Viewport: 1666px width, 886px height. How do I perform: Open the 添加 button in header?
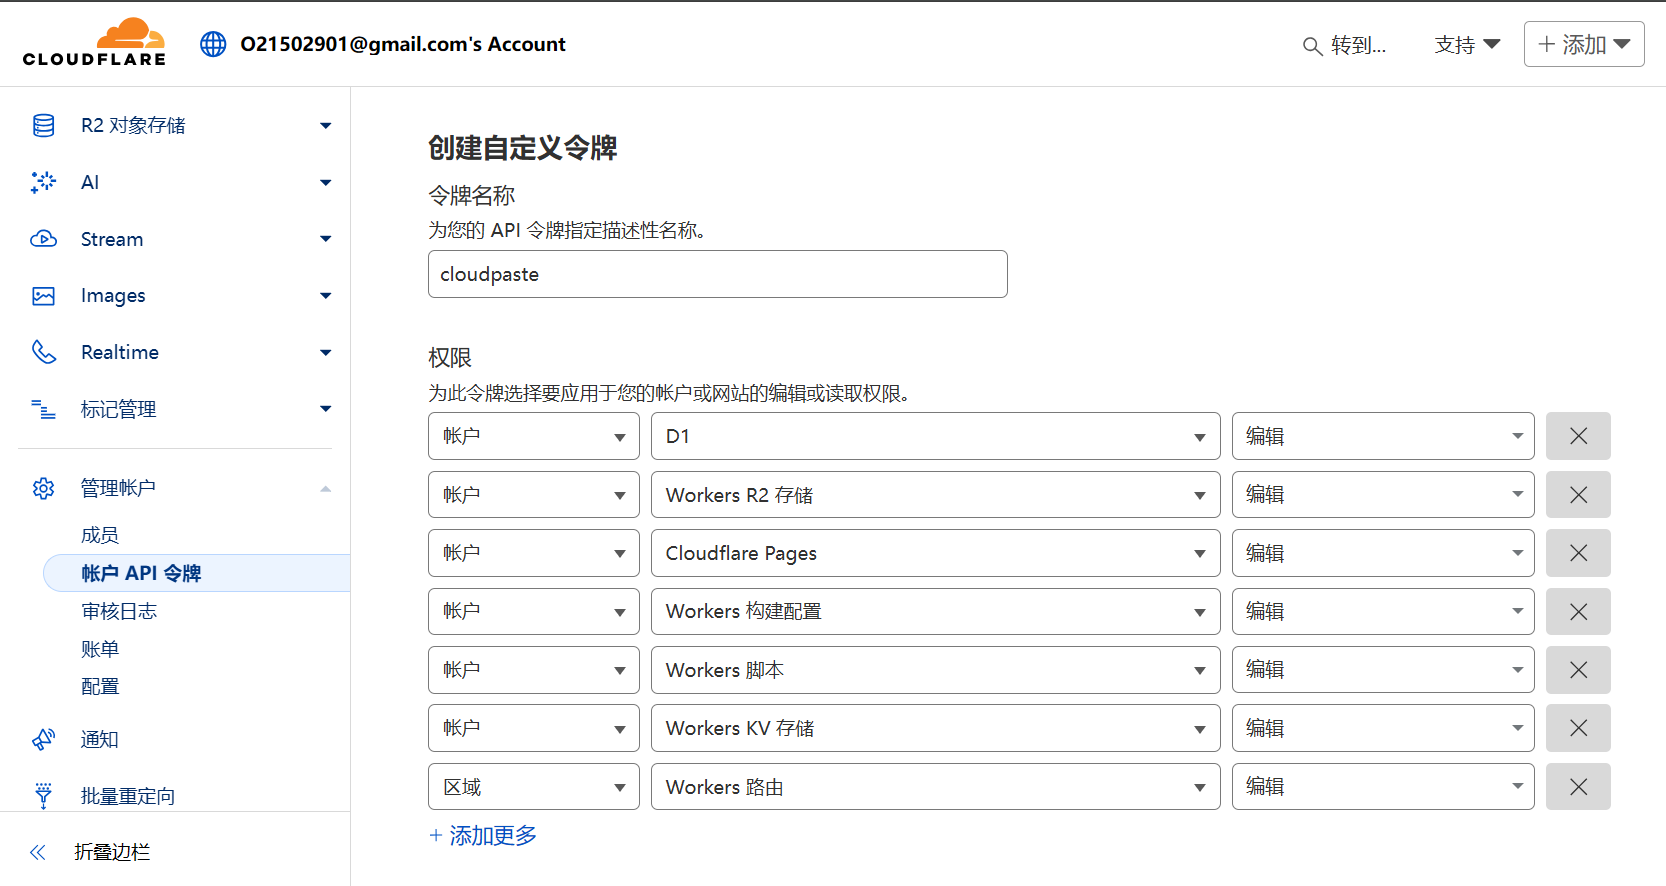[x=1583, y=44]
